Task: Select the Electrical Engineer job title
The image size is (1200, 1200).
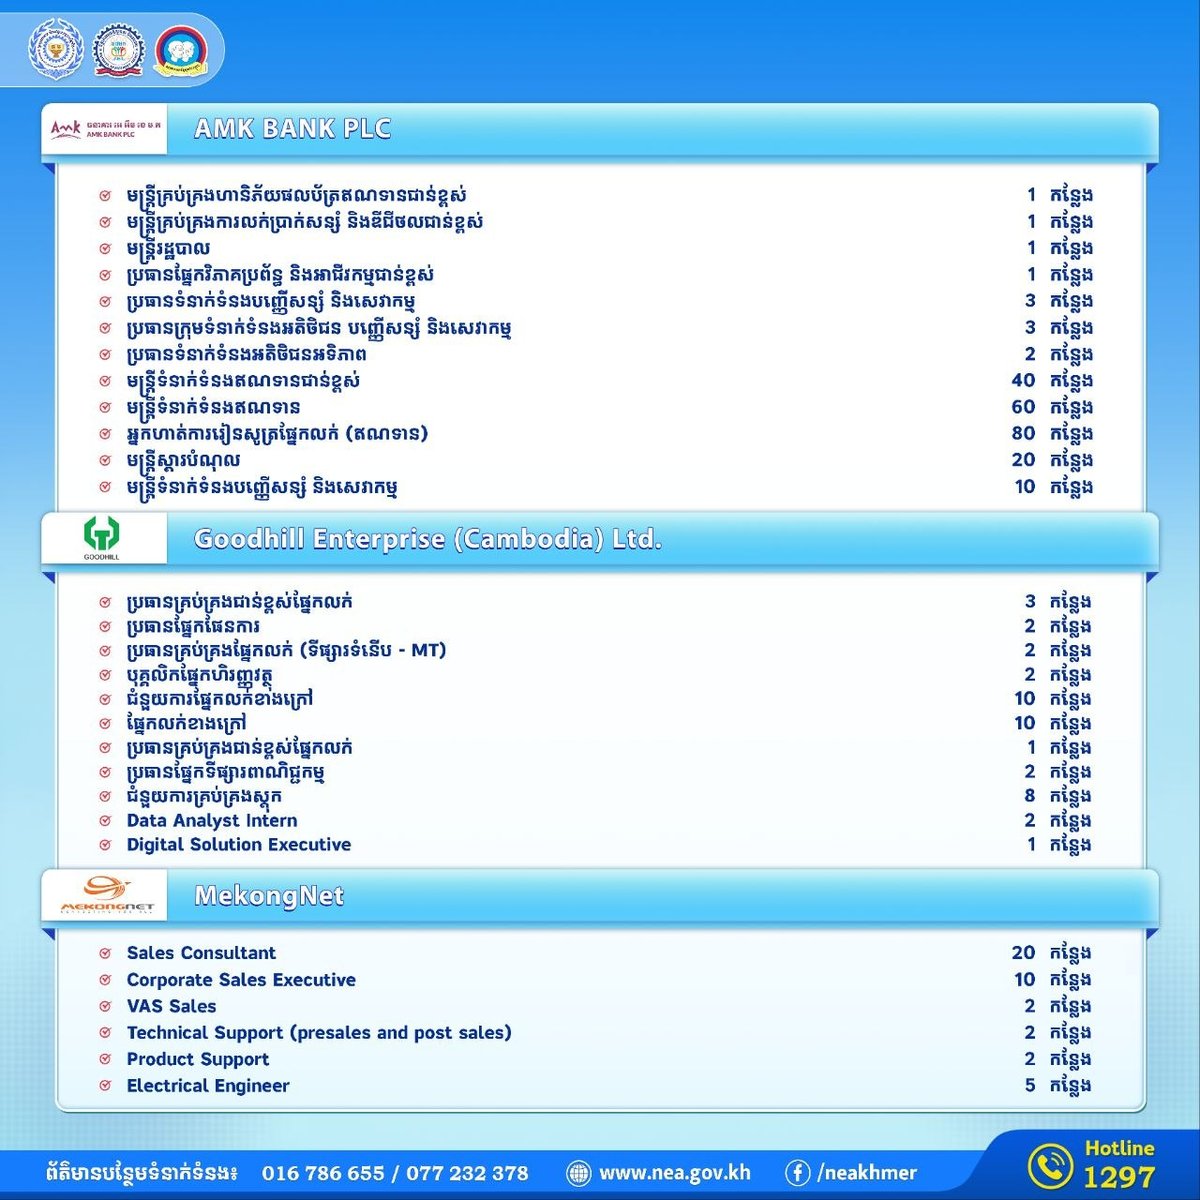Action: coord(208,1086)
